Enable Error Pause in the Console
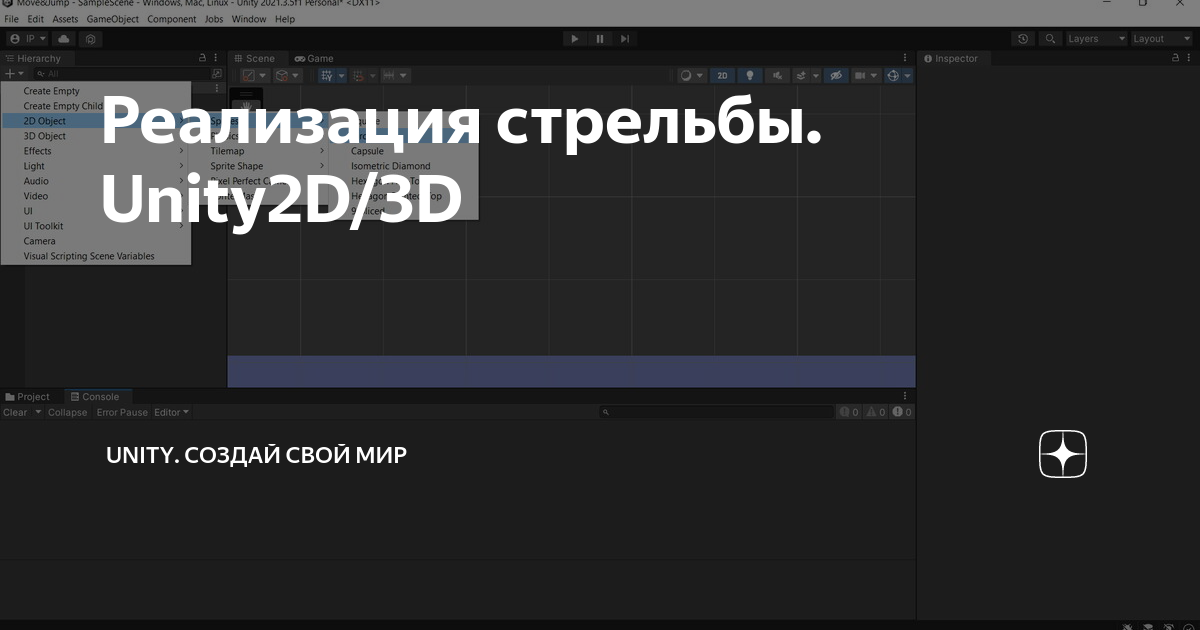1200x630 pixels. pos(121,412)
